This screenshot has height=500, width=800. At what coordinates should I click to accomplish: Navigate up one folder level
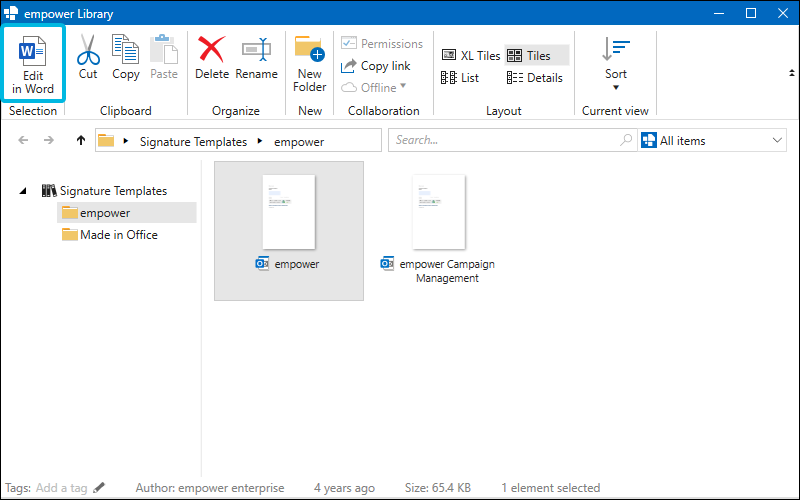[81, 140]
